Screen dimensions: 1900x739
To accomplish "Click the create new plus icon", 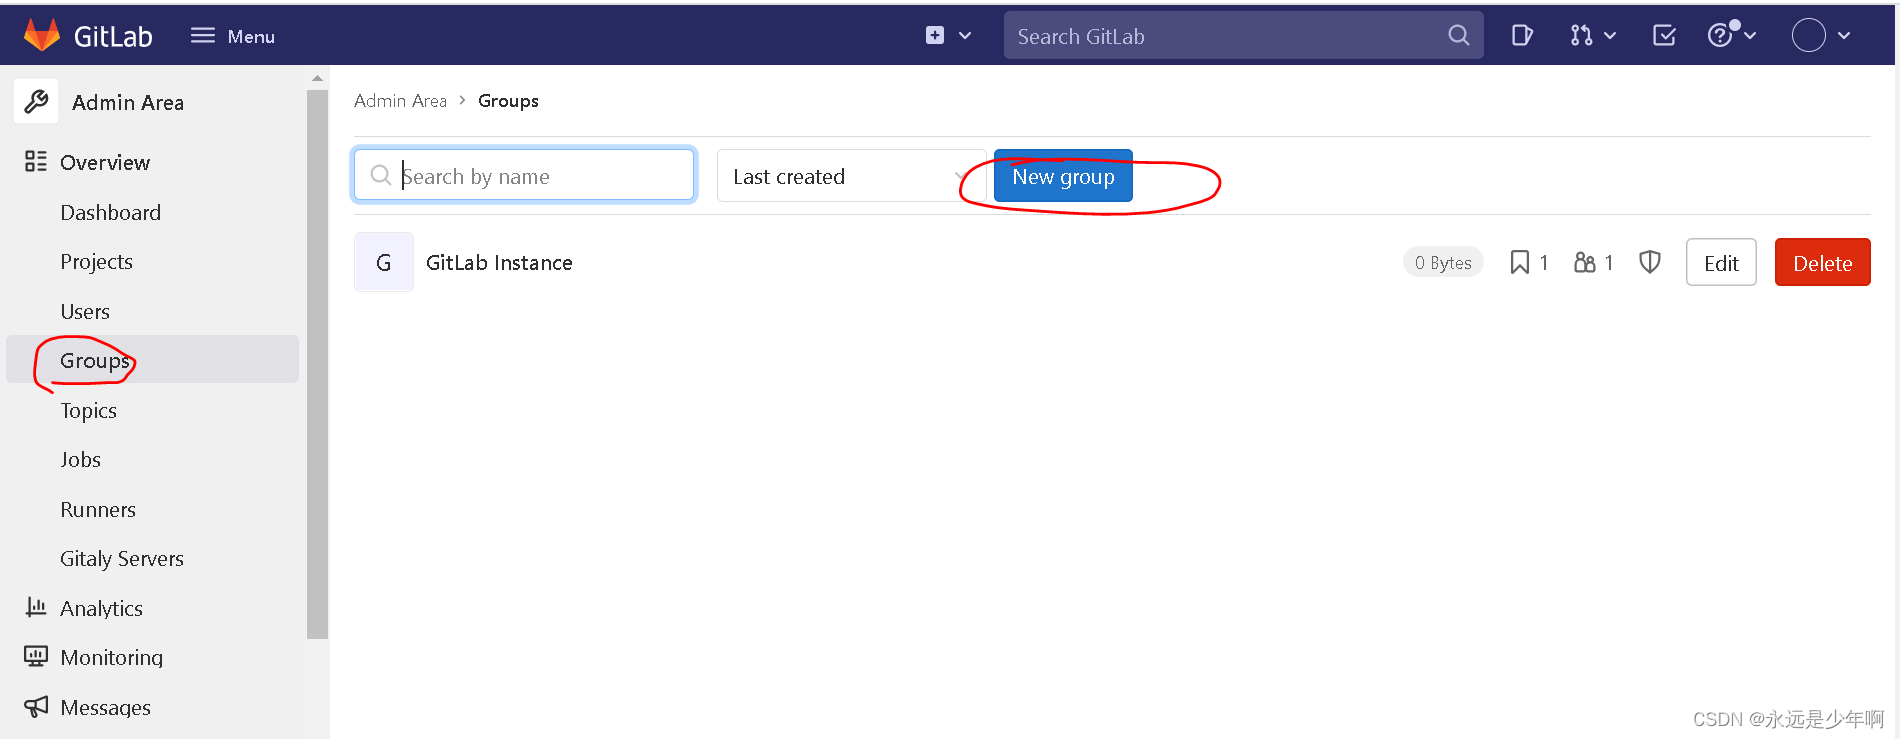I will (935, 36).
